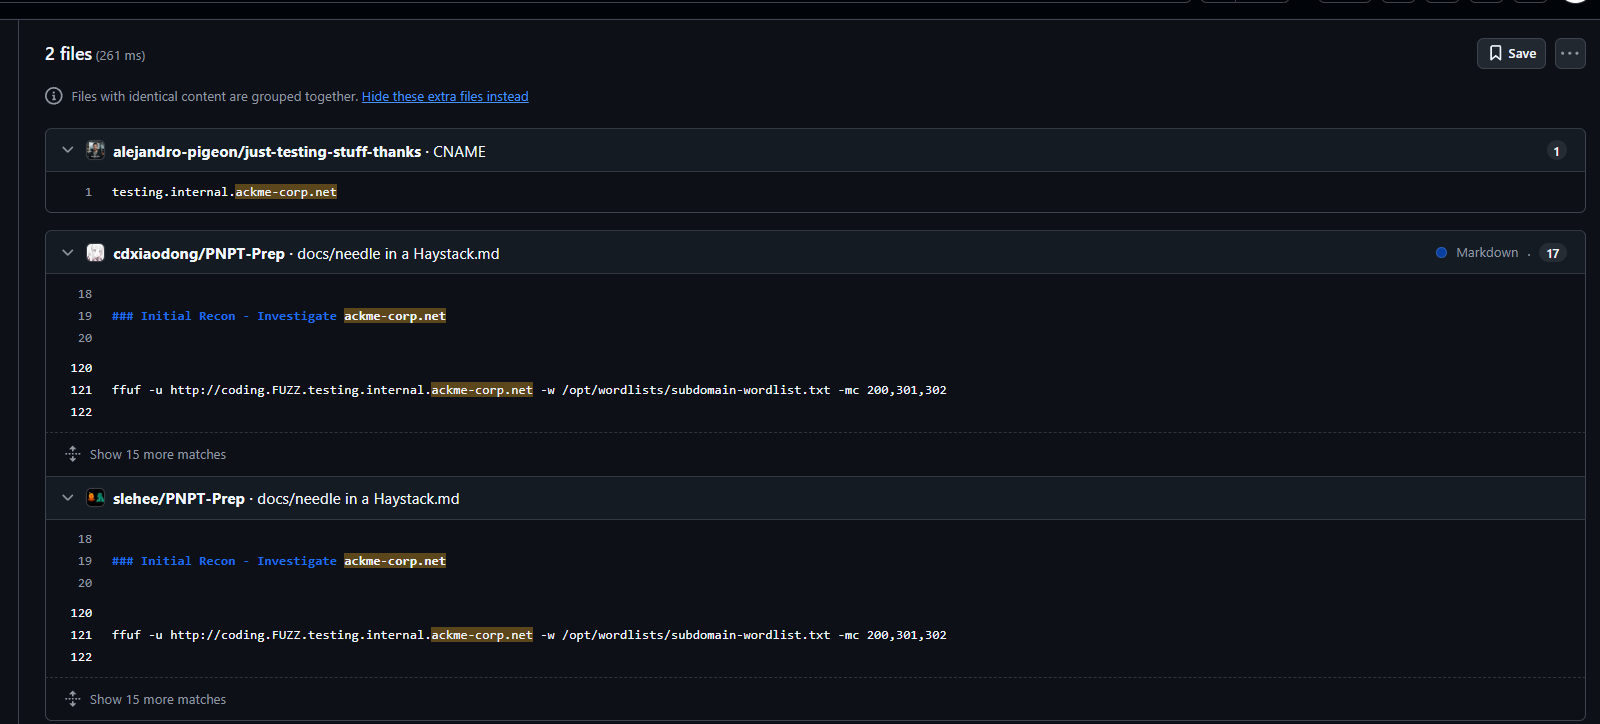Click cdxiaodong user avatar

96,253
